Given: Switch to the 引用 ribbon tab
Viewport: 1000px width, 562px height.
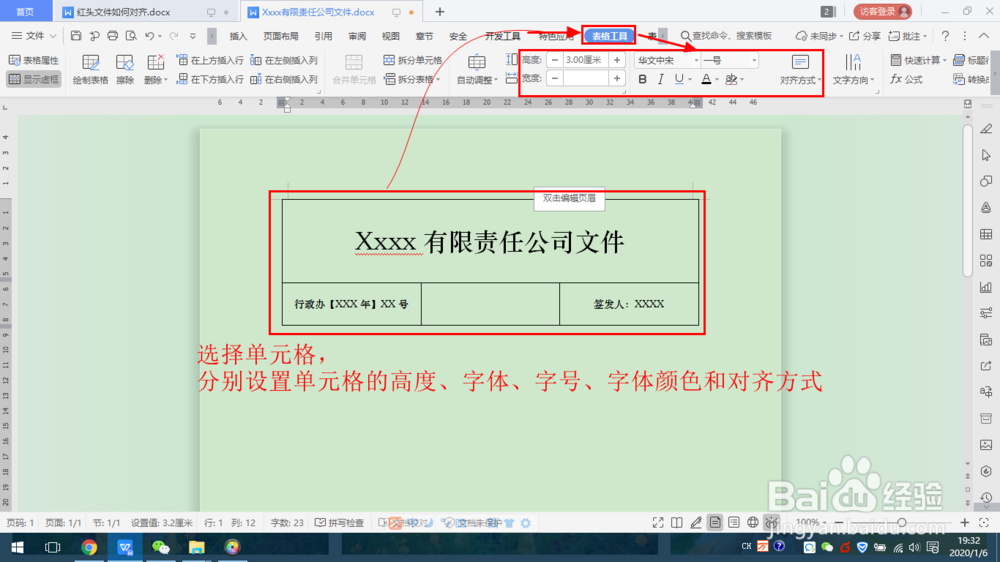Looking at the screenshot, I should [x=323, y=36].
